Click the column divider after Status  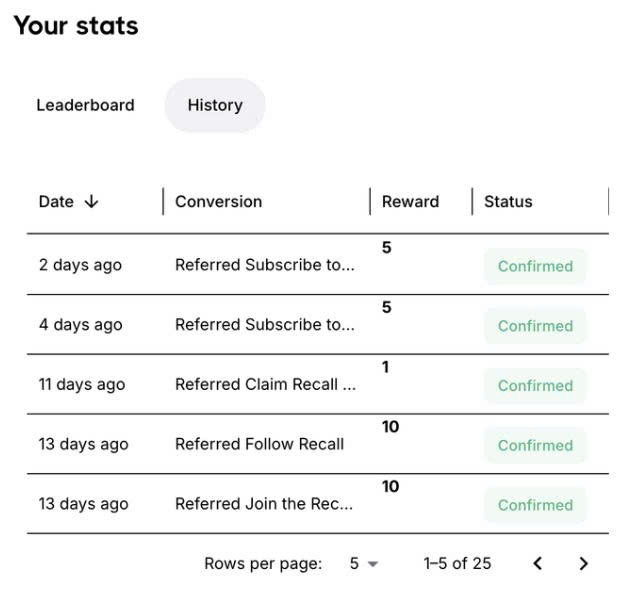(608, 201)
